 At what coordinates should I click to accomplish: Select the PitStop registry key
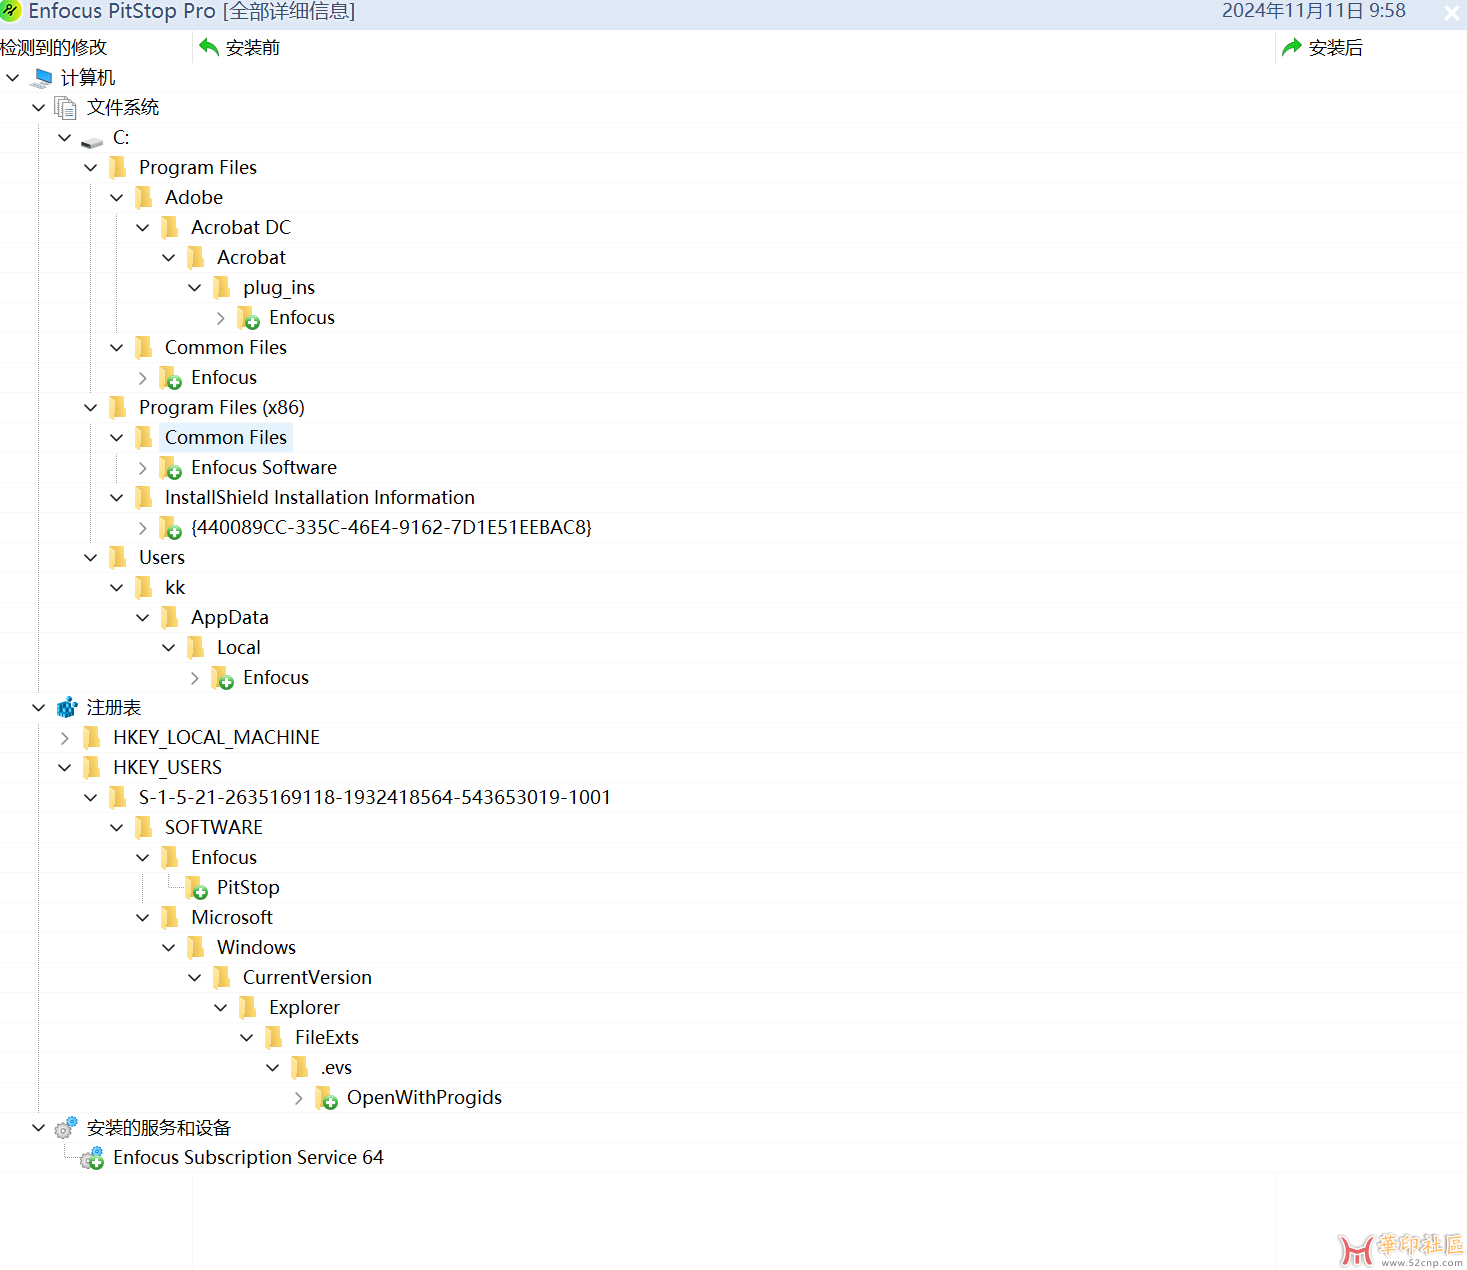click(x=248, y=887)
